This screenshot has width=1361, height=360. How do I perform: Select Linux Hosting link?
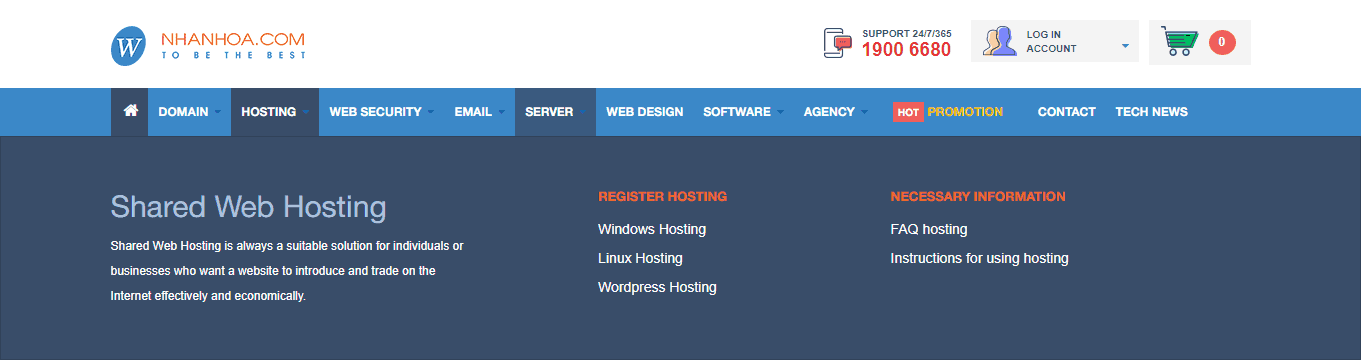pos(640,258)
